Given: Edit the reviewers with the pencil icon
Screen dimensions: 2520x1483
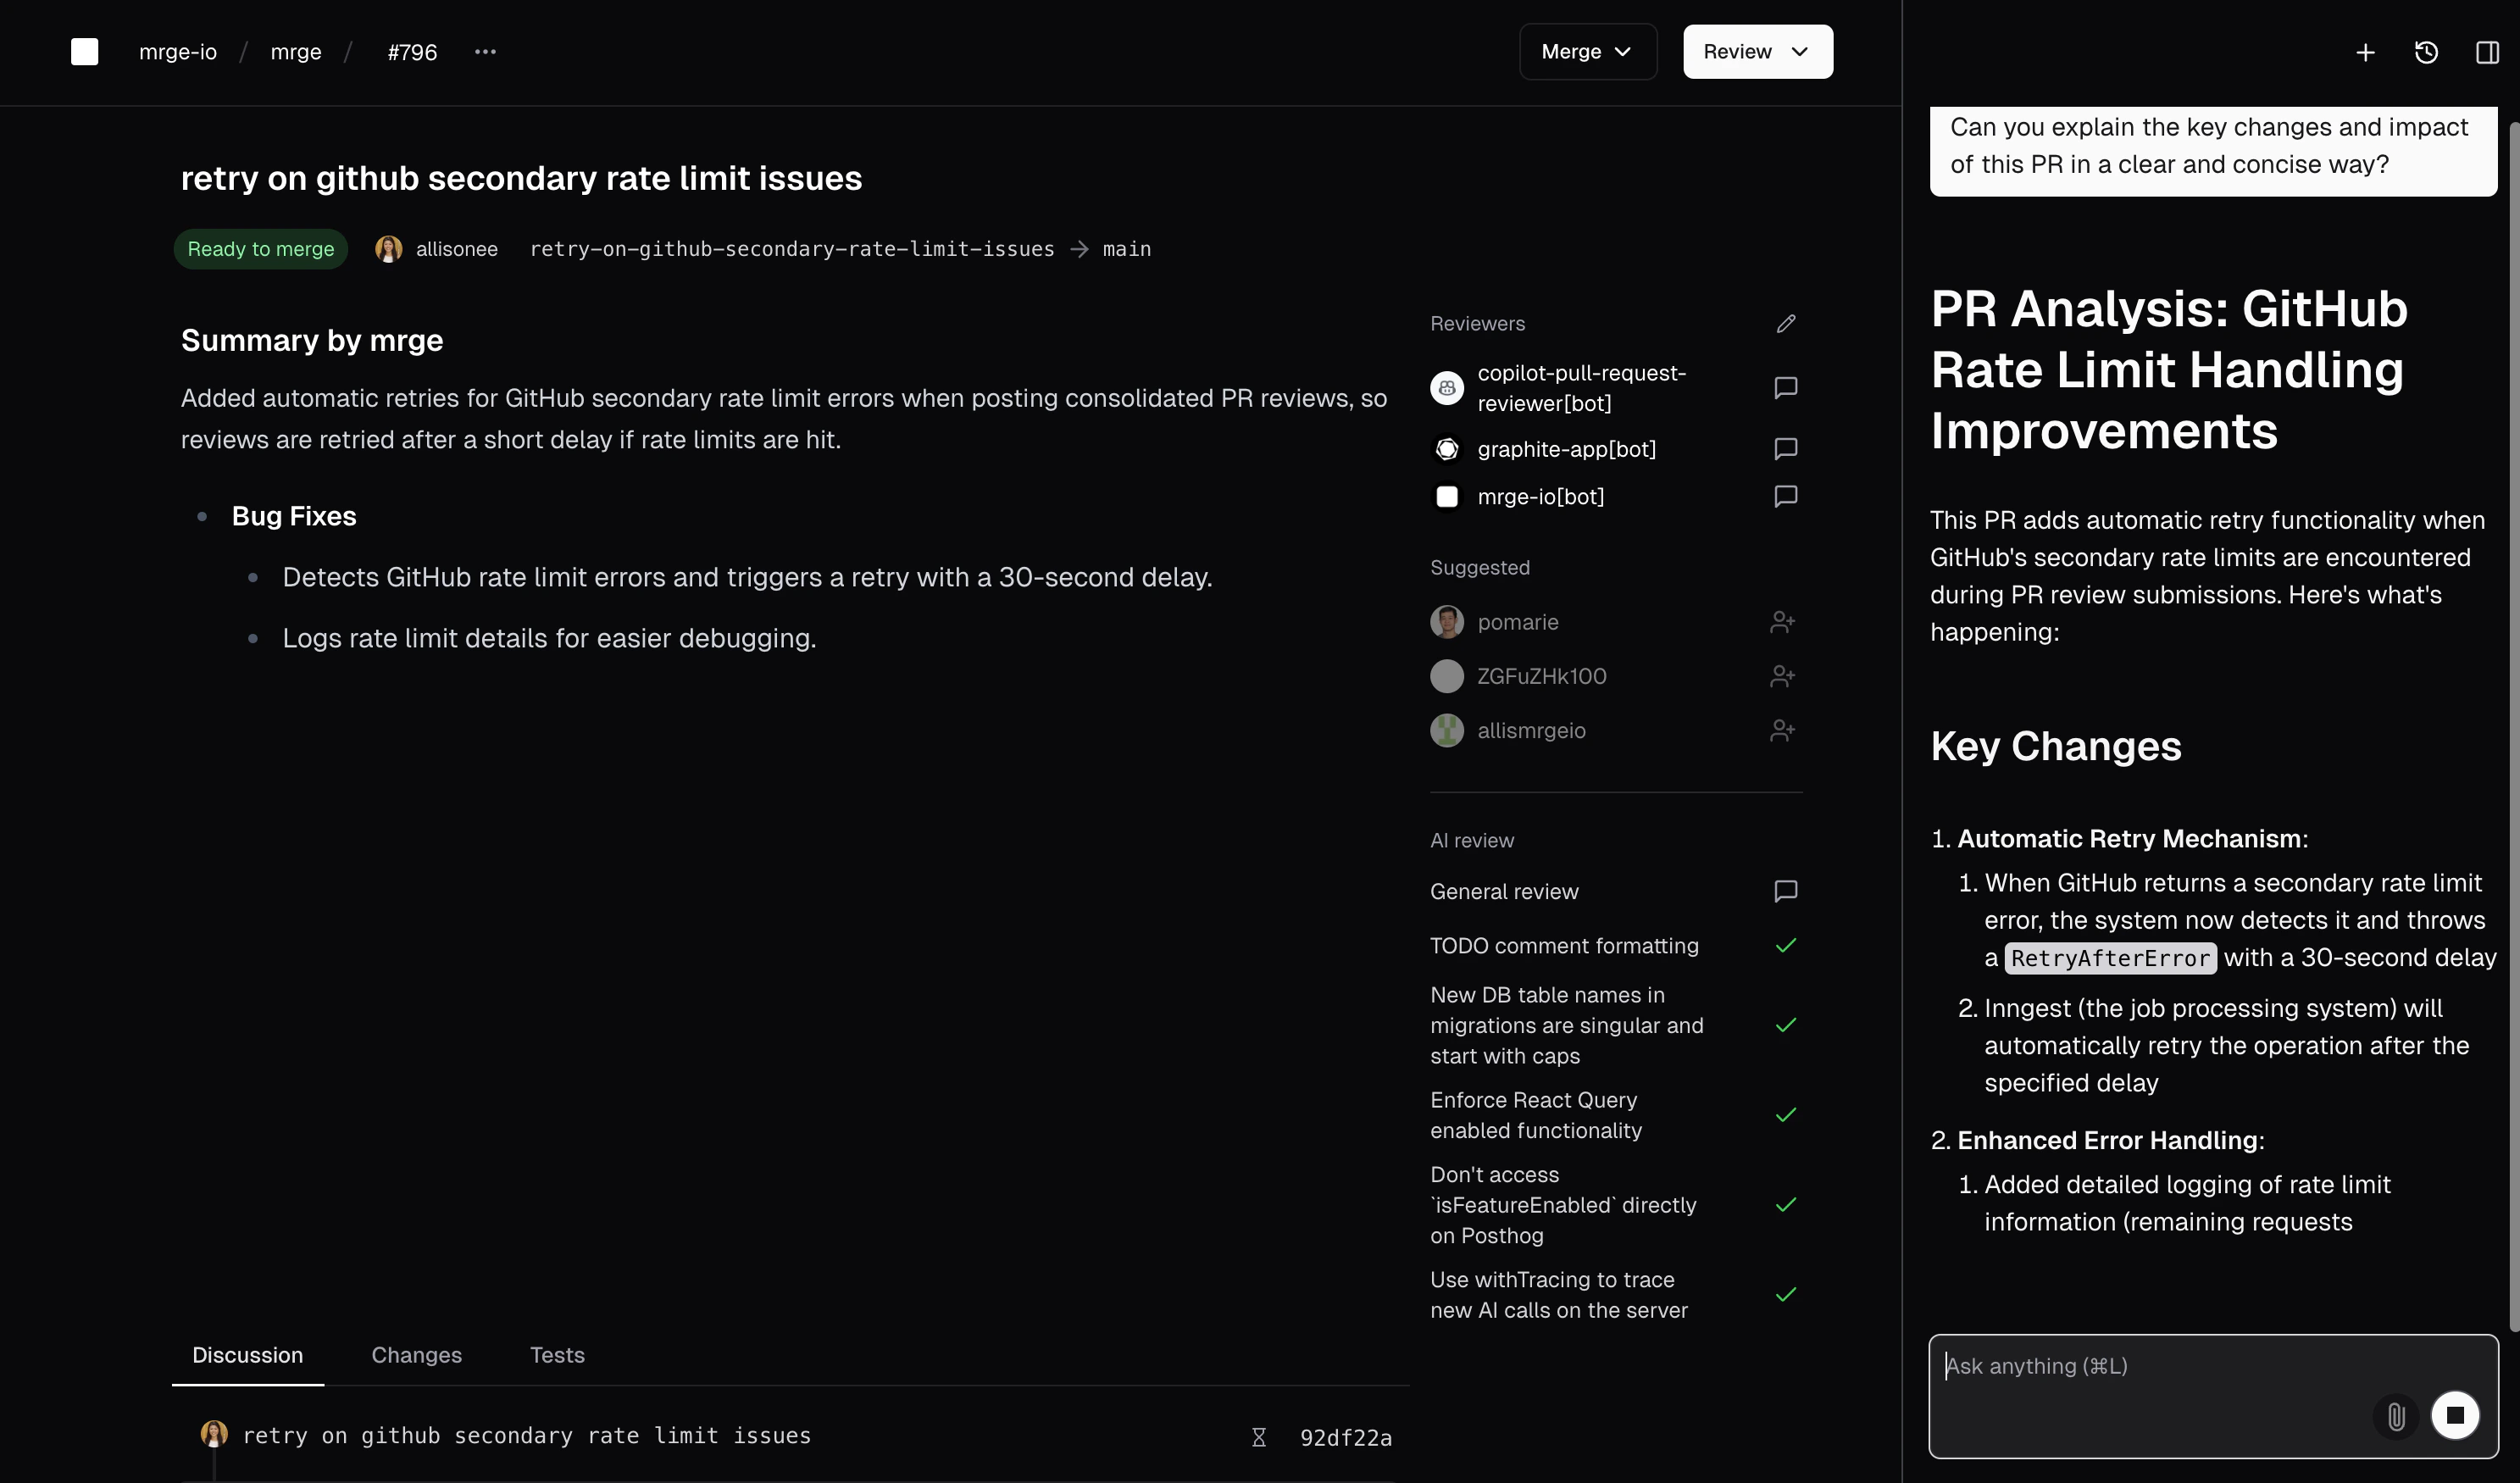Looking at the screenshot, I should coord(1787,323).
